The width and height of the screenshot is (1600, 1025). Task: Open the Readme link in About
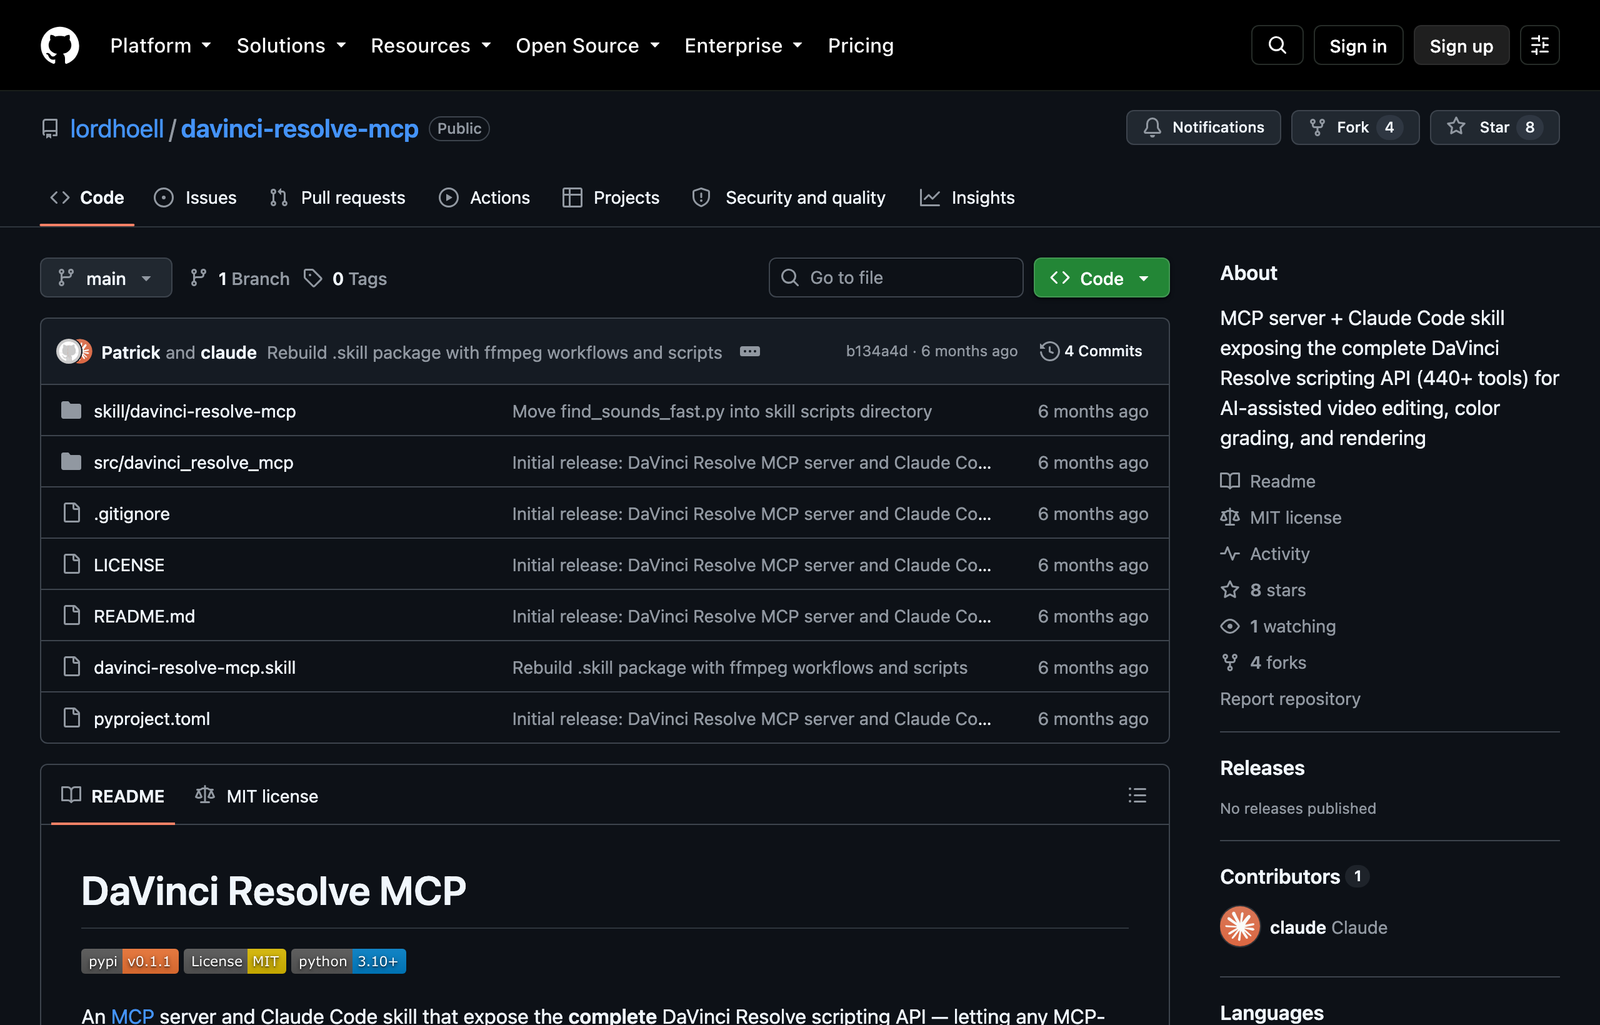(x=1268, y=481)
